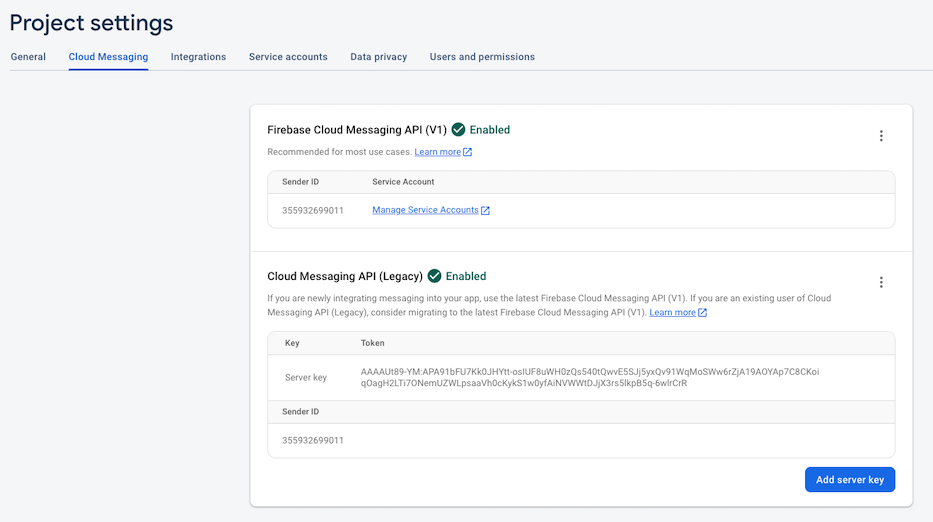Click the green Enabled checkmark for the V1 API
933x522 pixels.
tap(458, 130)
